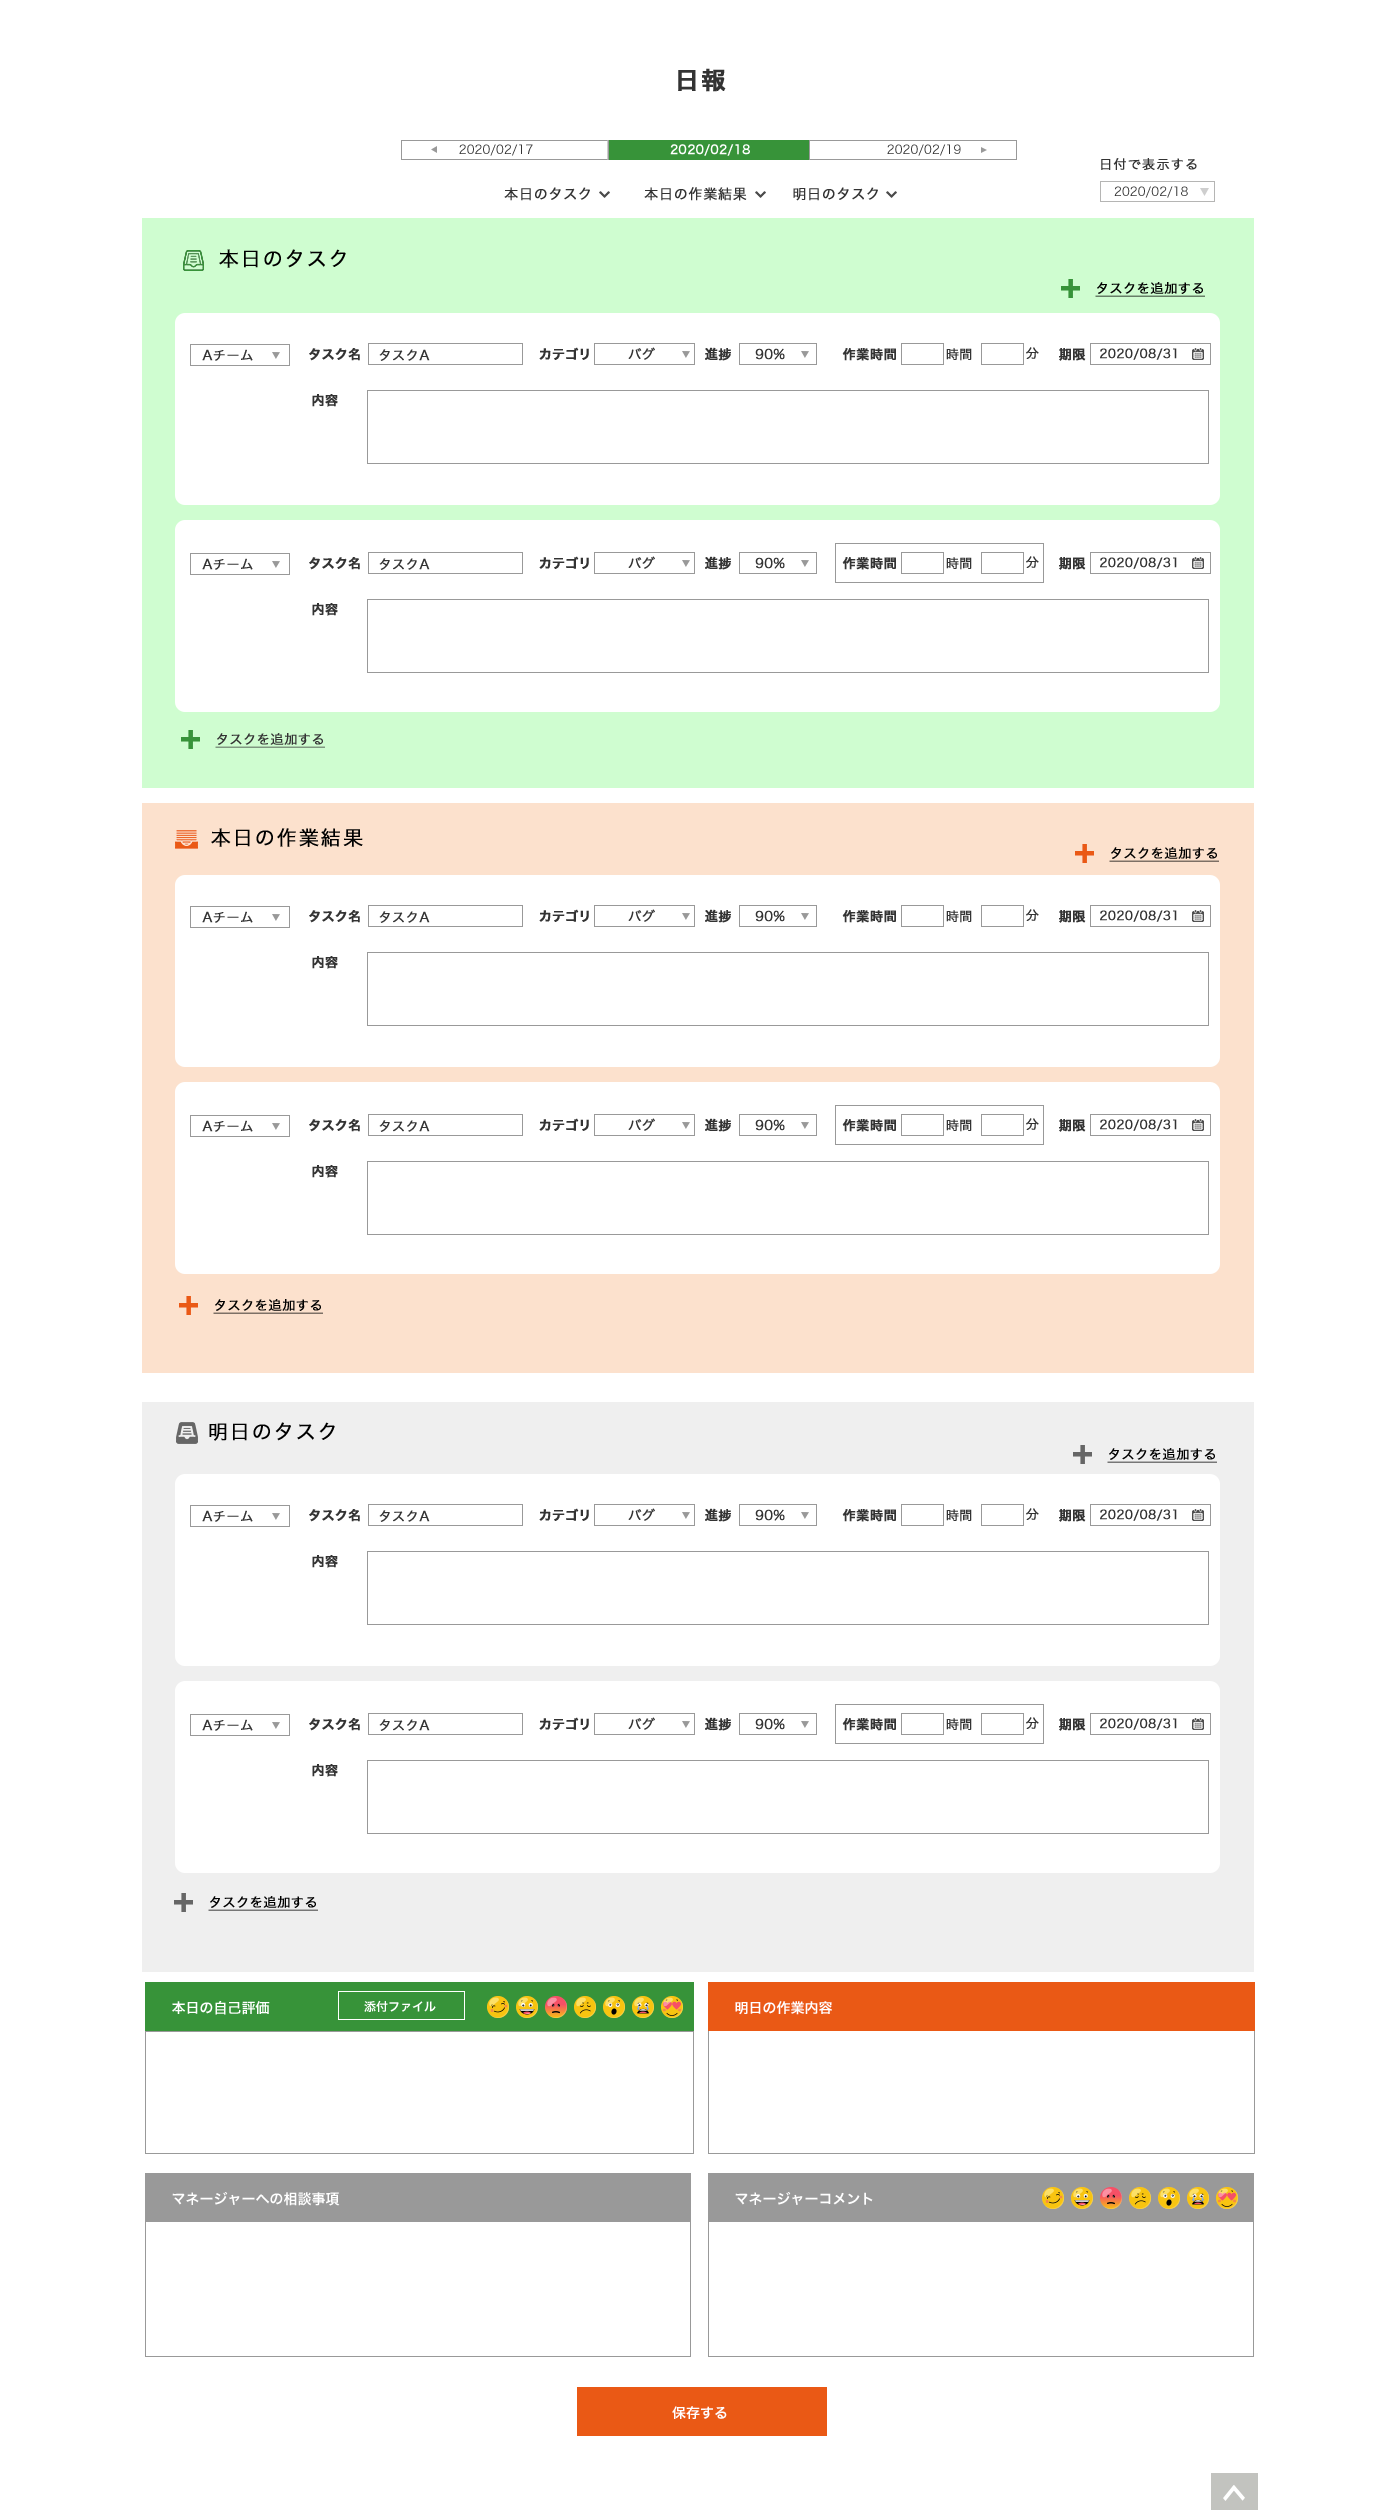Choose the sad frowning emoji in 本日の自己評価 header

[x=585, y=2007]
